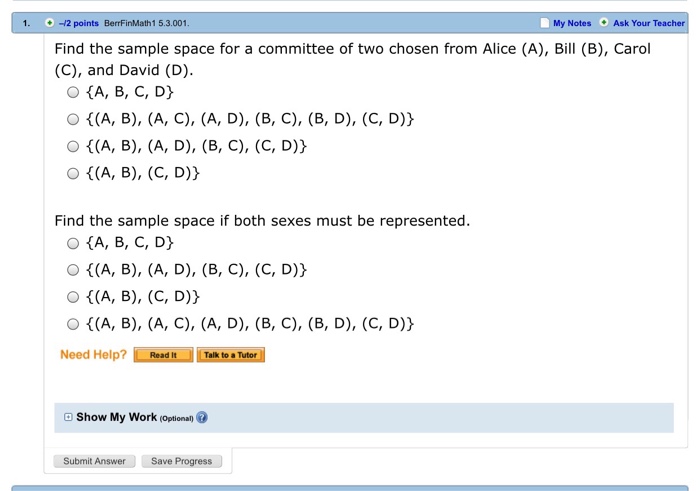Select first question's {A, B, C, D} option
The image size is (700, 491).
(x=73, y=93)
